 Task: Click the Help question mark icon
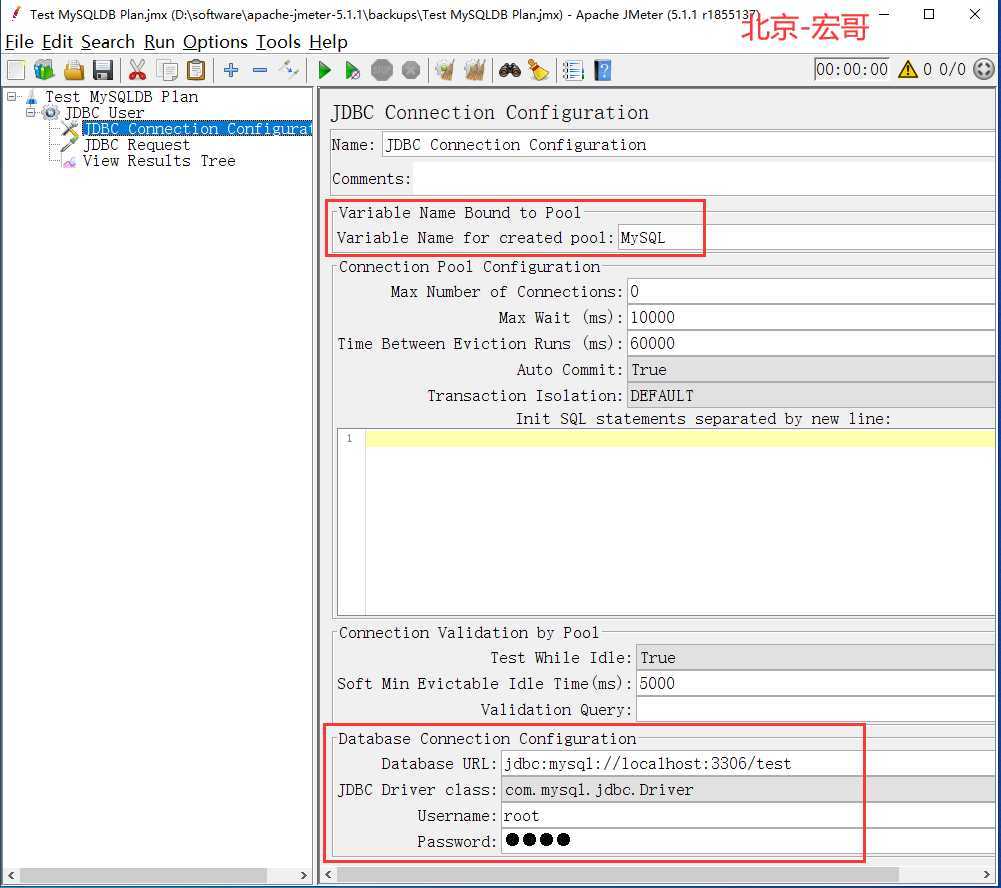click(x=603, y=70)
